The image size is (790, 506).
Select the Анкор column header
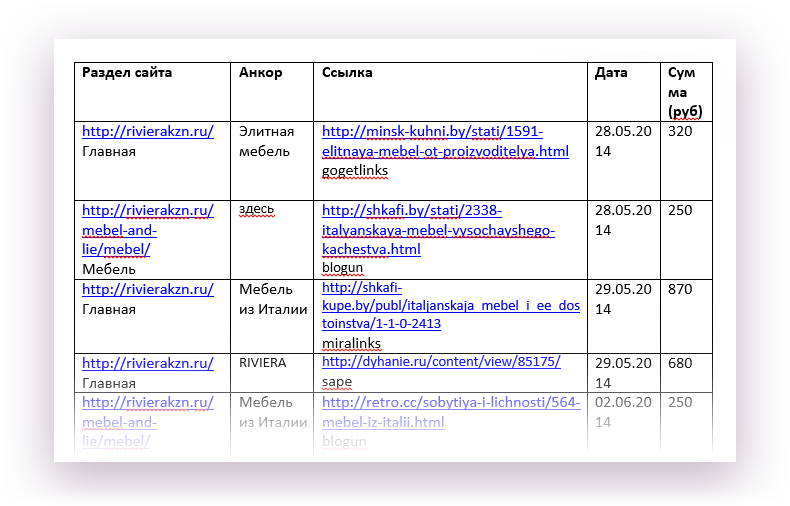tap(272, 92)
